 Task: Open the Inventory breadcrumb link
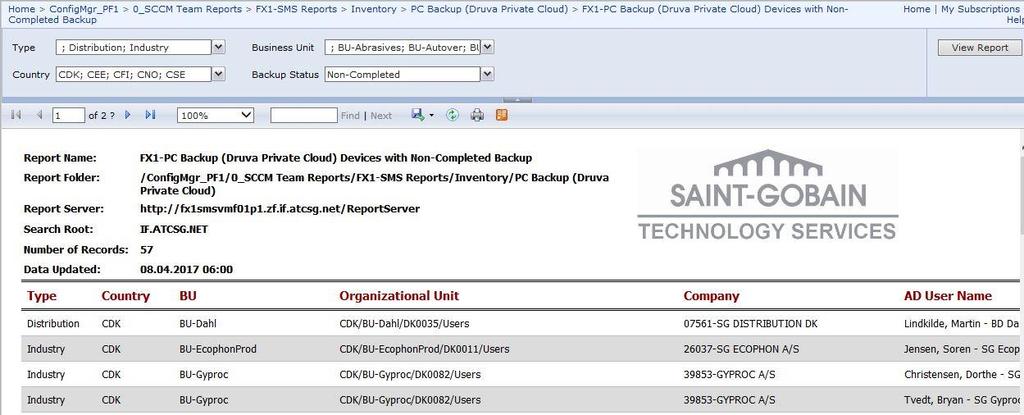[x=374, y=9]
